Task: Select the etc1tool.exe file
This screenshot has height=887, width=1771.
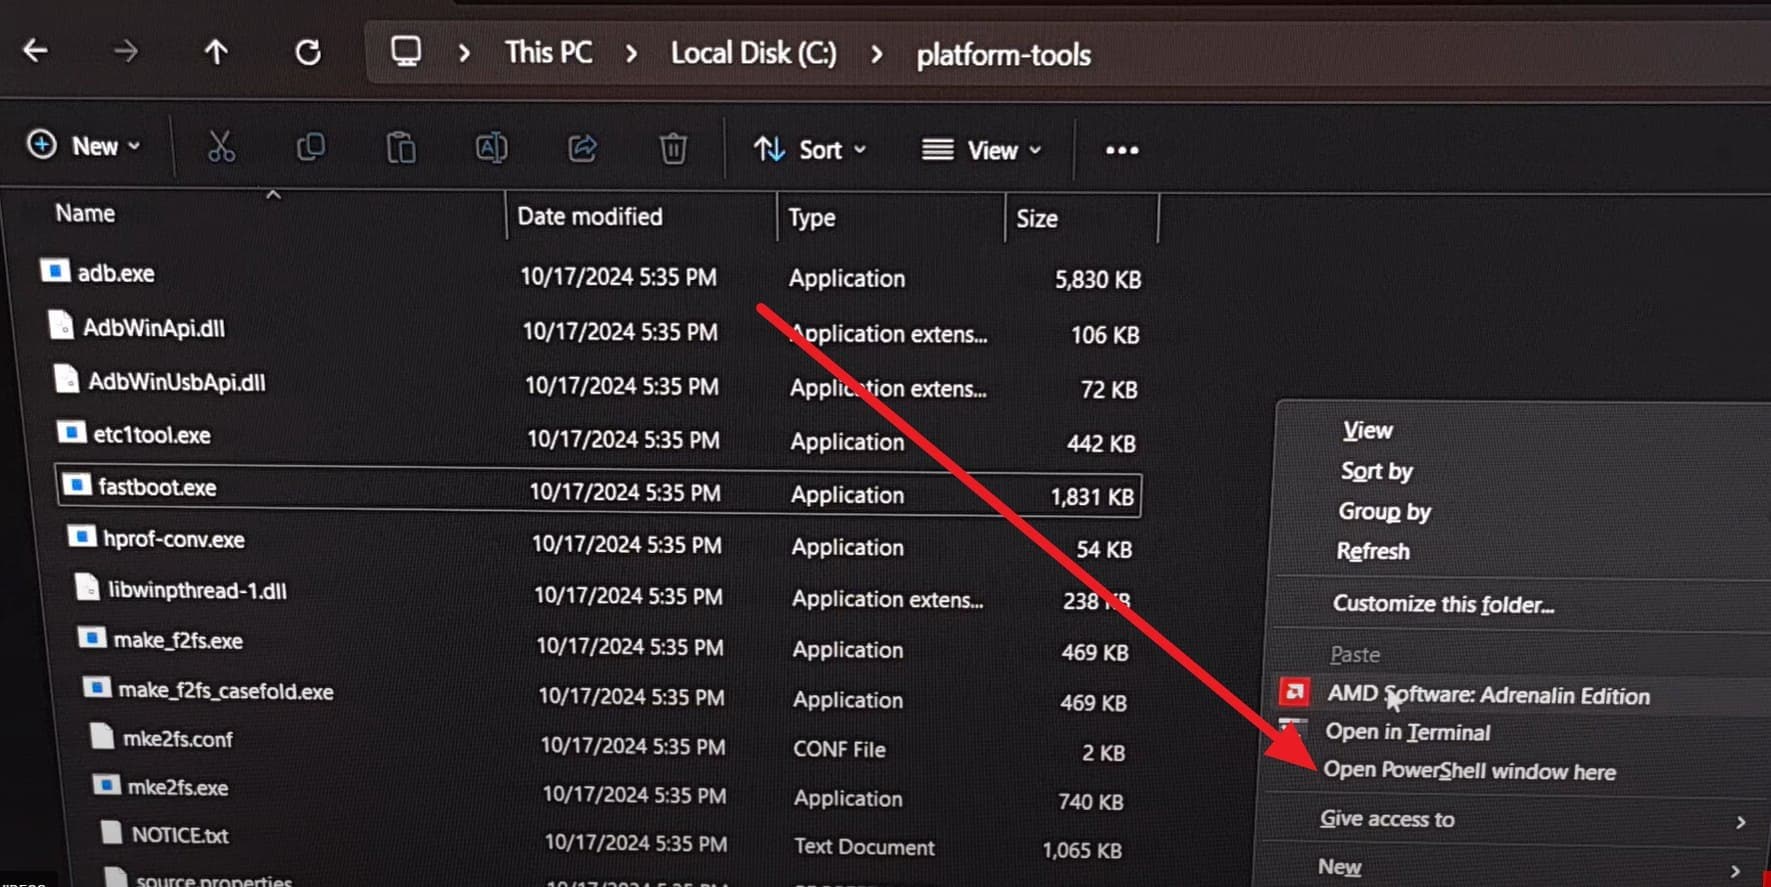Action: point(152,435)
